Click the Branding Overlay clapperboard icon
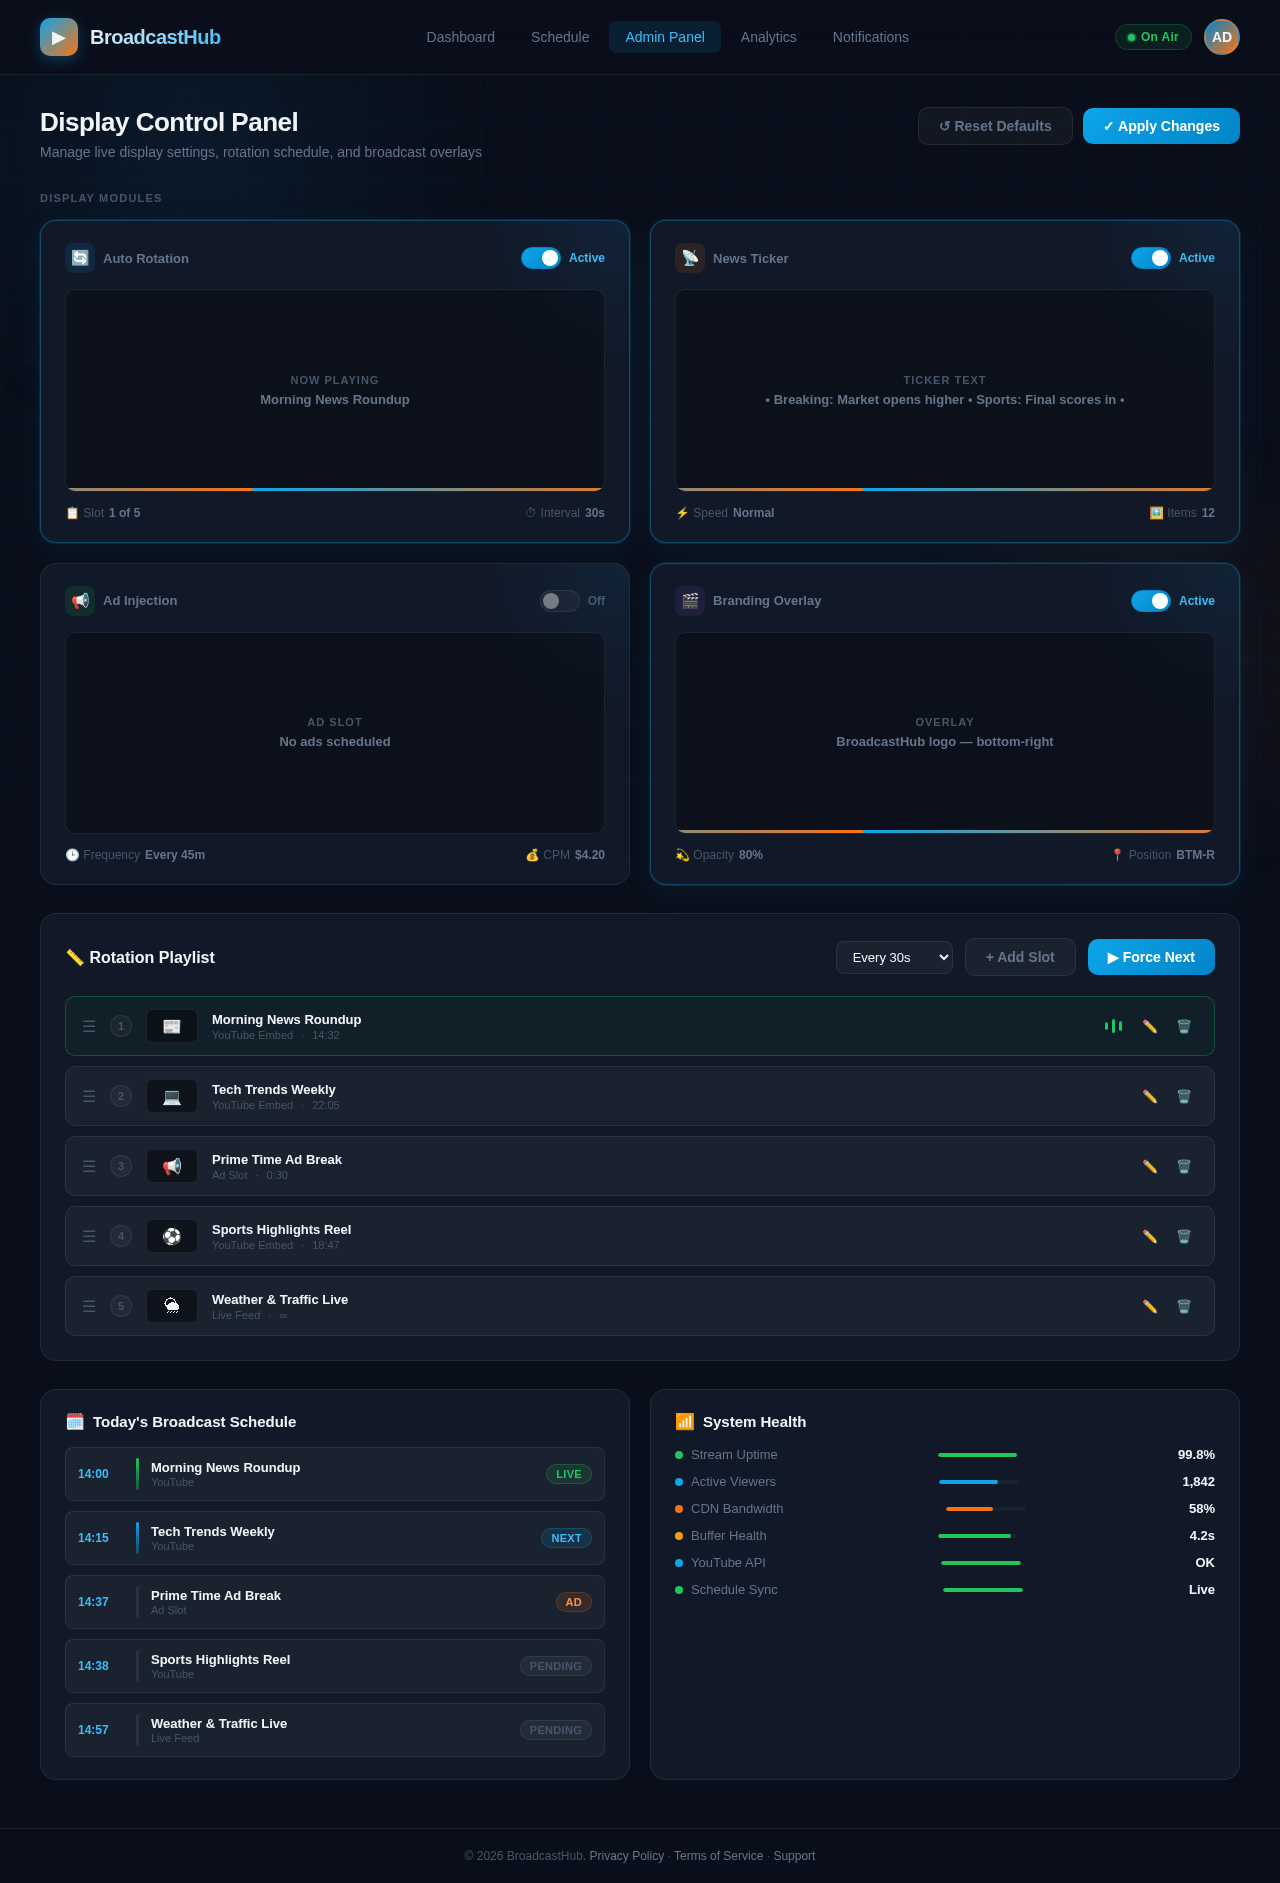This screenshot has width=1280, height=1883. (x=690, y=601)
